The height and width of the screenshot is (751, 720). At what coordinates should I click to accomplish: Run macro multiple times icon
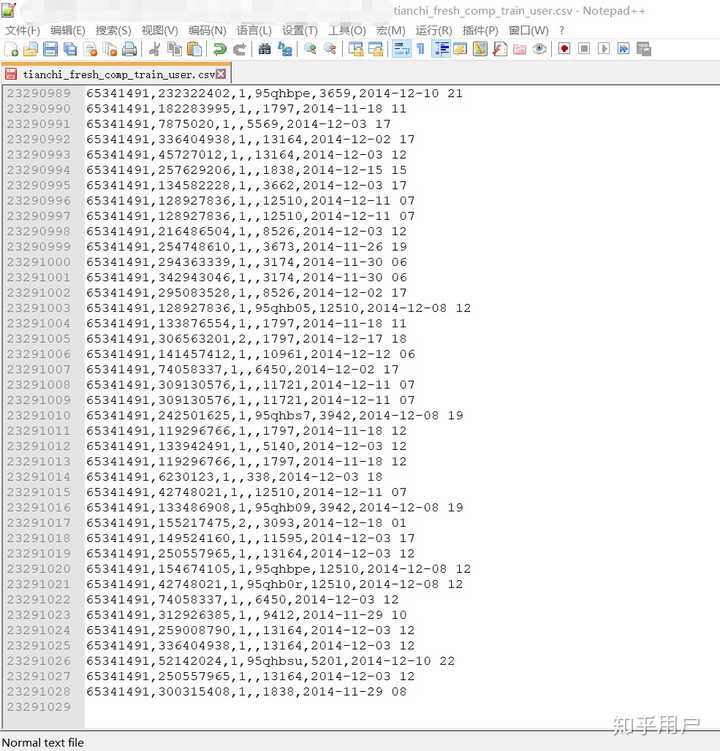coord(623,49)
